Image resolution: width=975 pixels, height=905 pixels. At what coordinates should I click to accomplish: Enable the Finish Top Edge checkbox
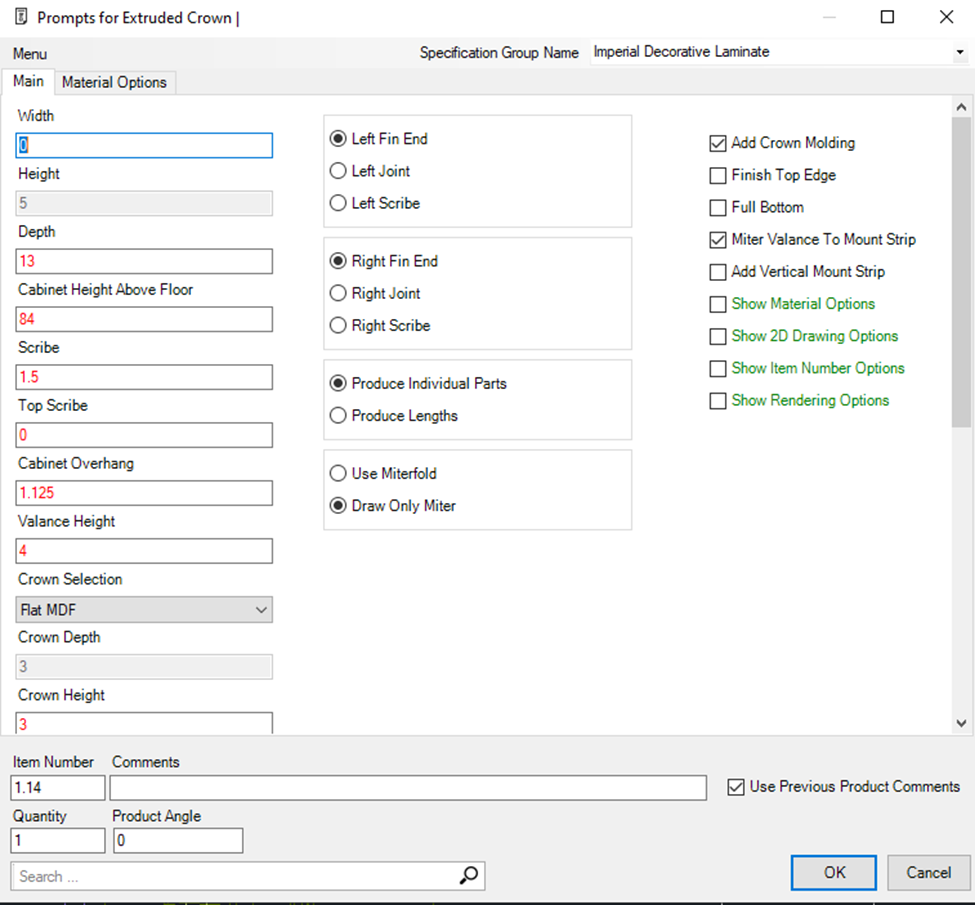point(717,176)
